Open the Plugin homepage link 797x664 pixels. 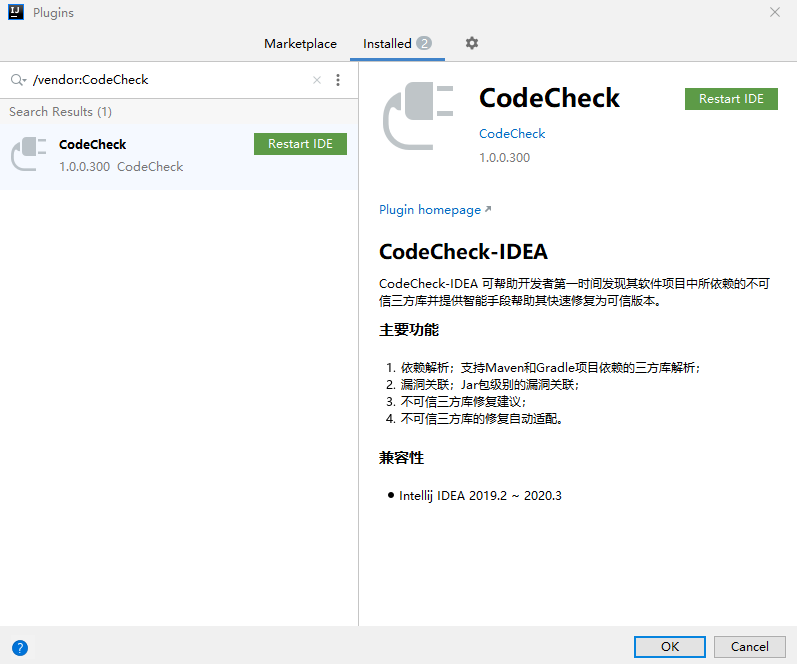pos(435,209)
